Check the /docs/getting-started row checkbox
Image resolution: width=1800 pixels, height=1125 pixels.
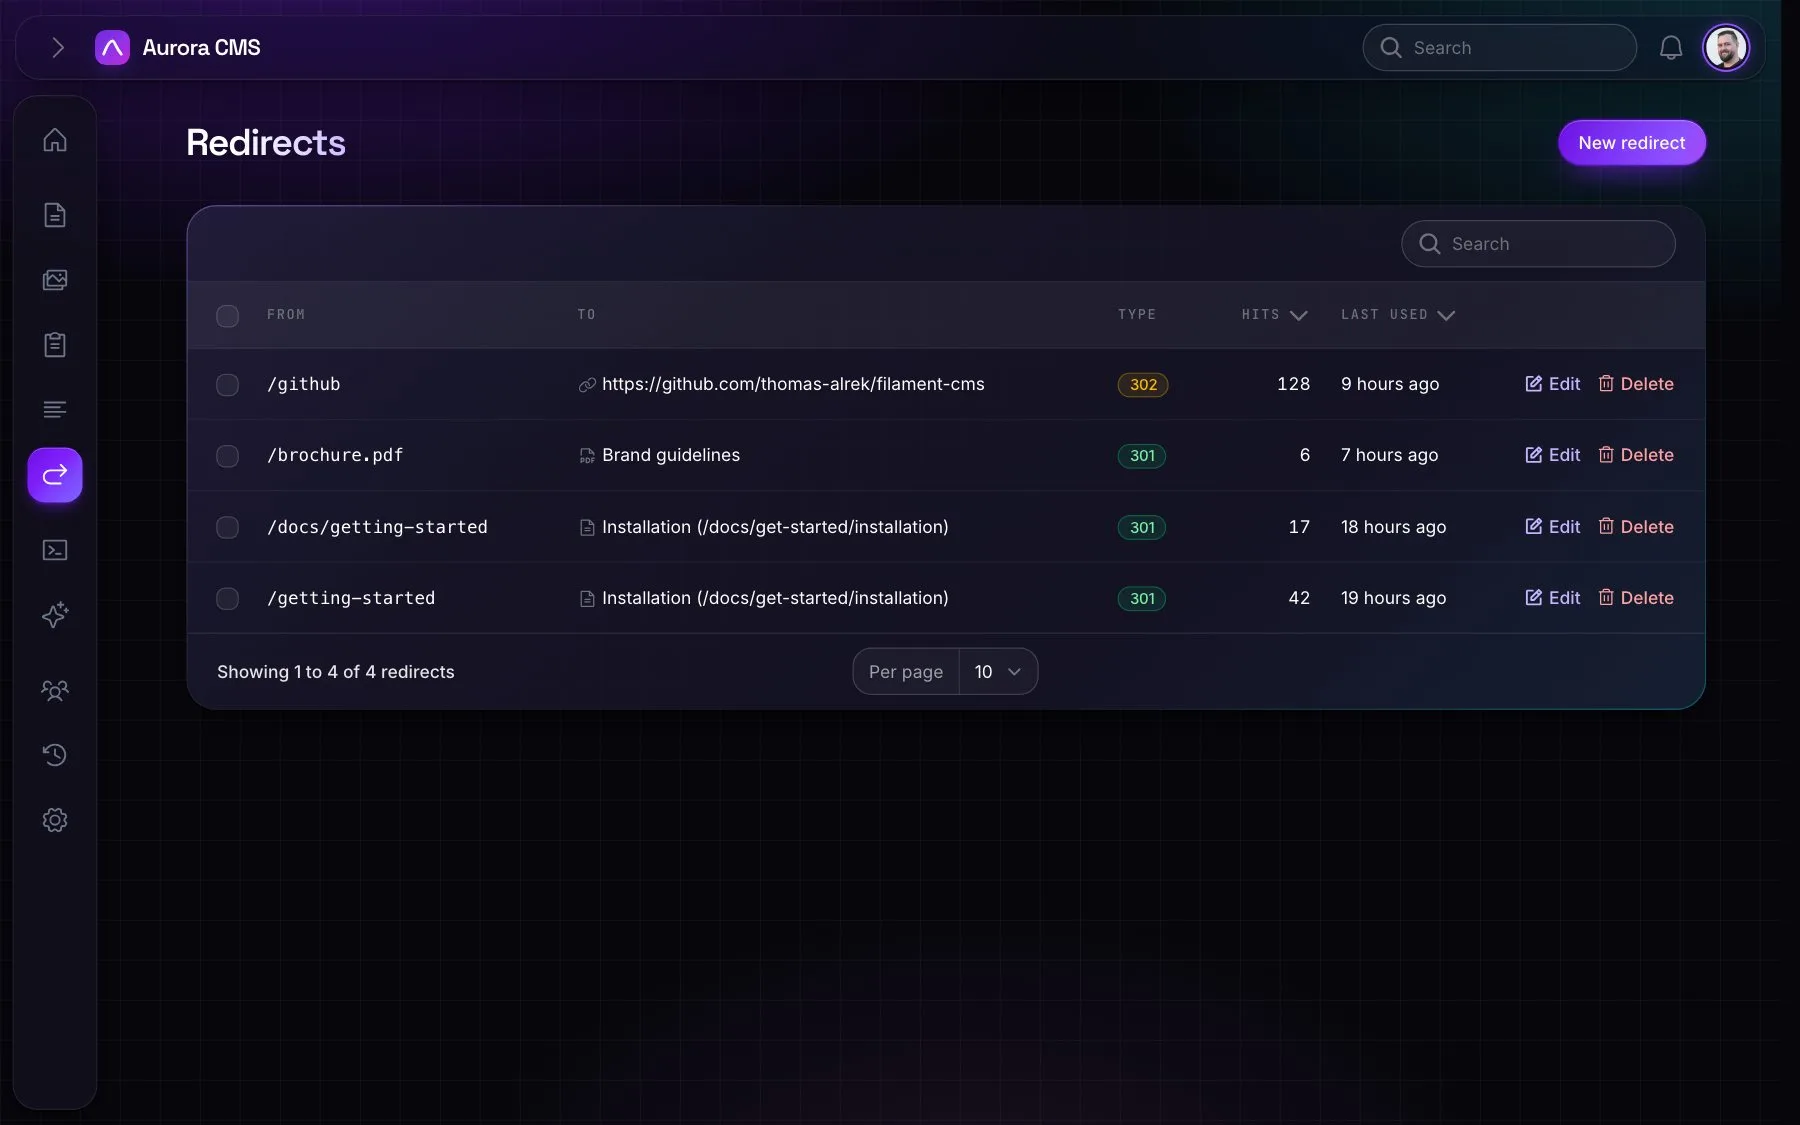pyautogui.click(x=228, y=527)
